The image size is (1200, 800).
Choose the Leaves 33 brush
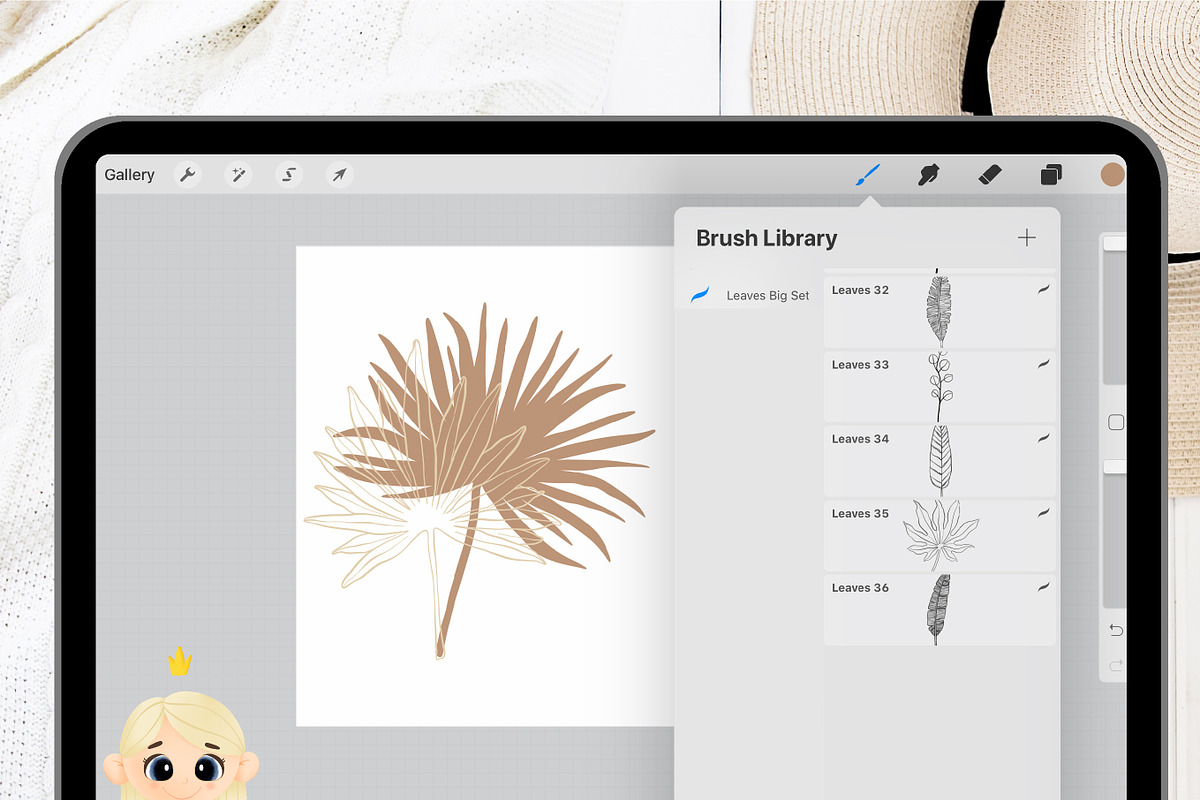coord(939,385)
